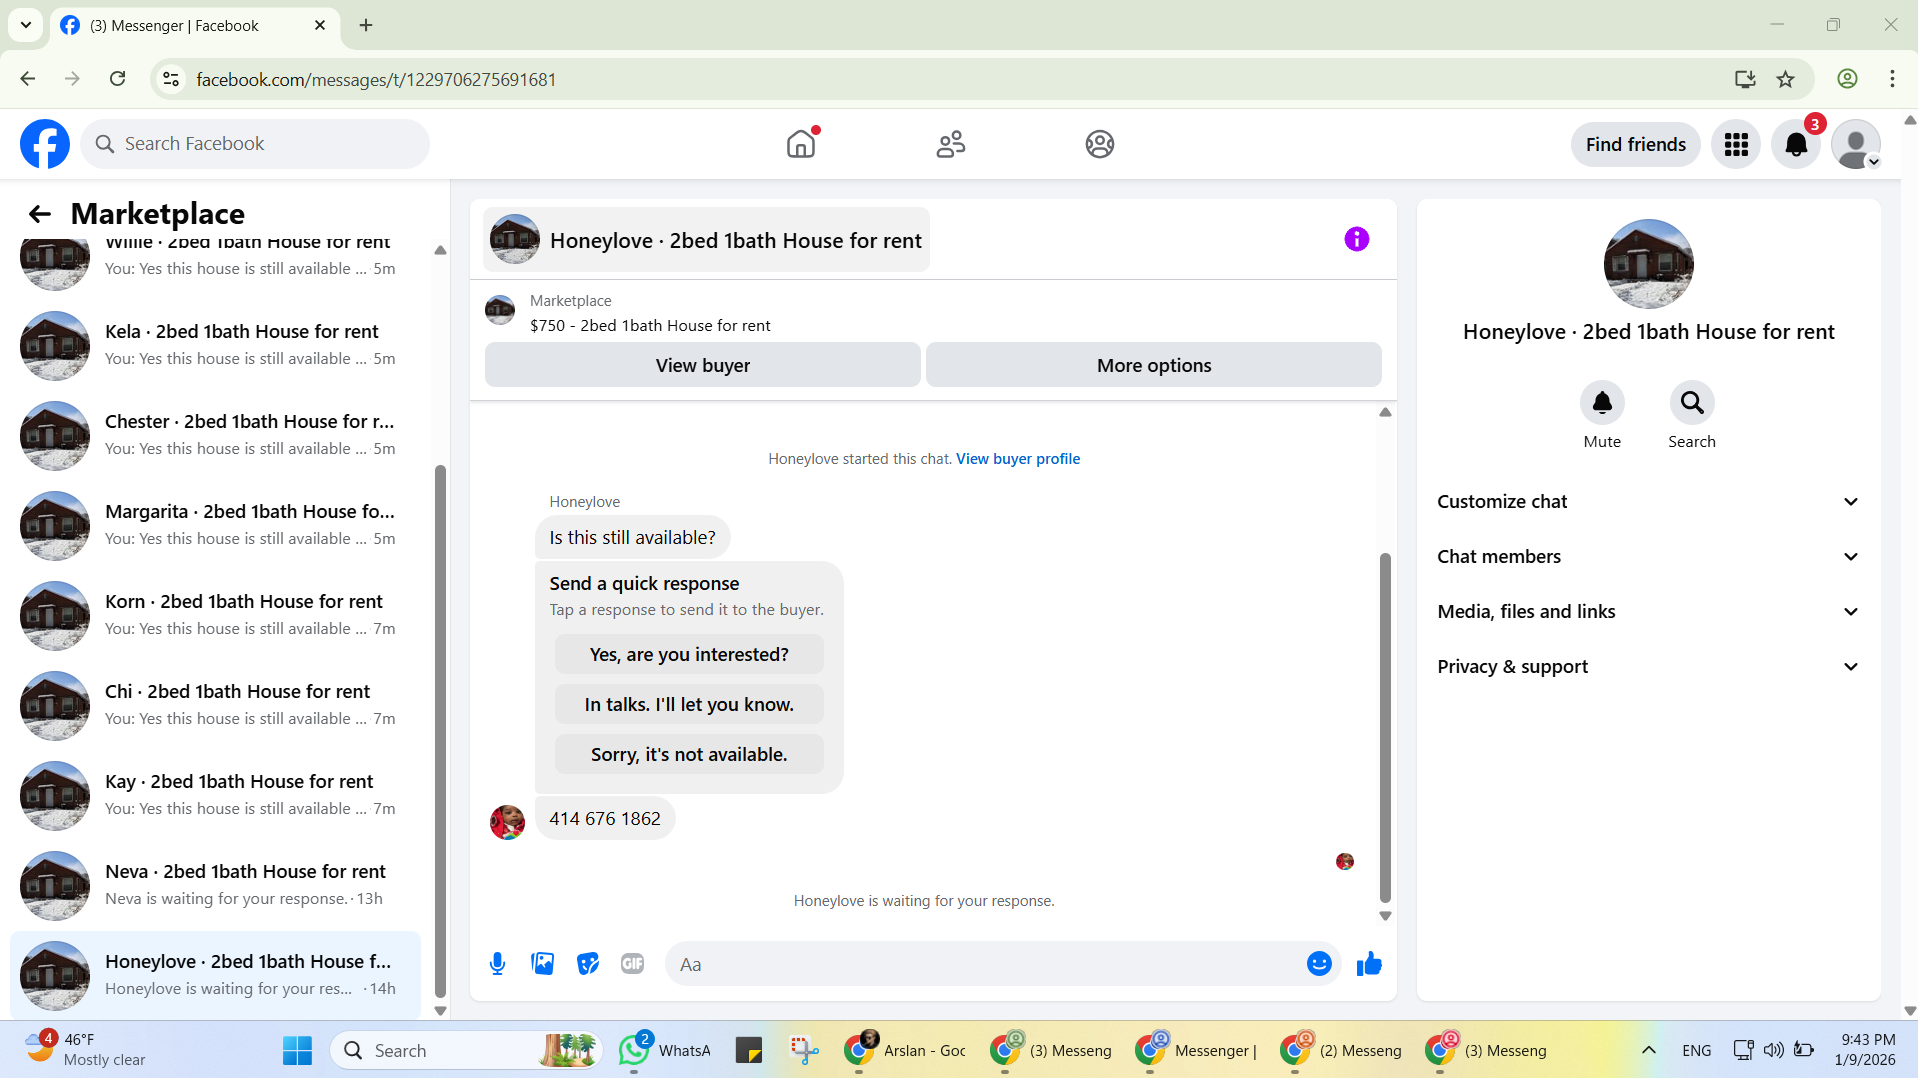Open the Facebook home logo
1918x1078 pixels.
tap(45, 144)
